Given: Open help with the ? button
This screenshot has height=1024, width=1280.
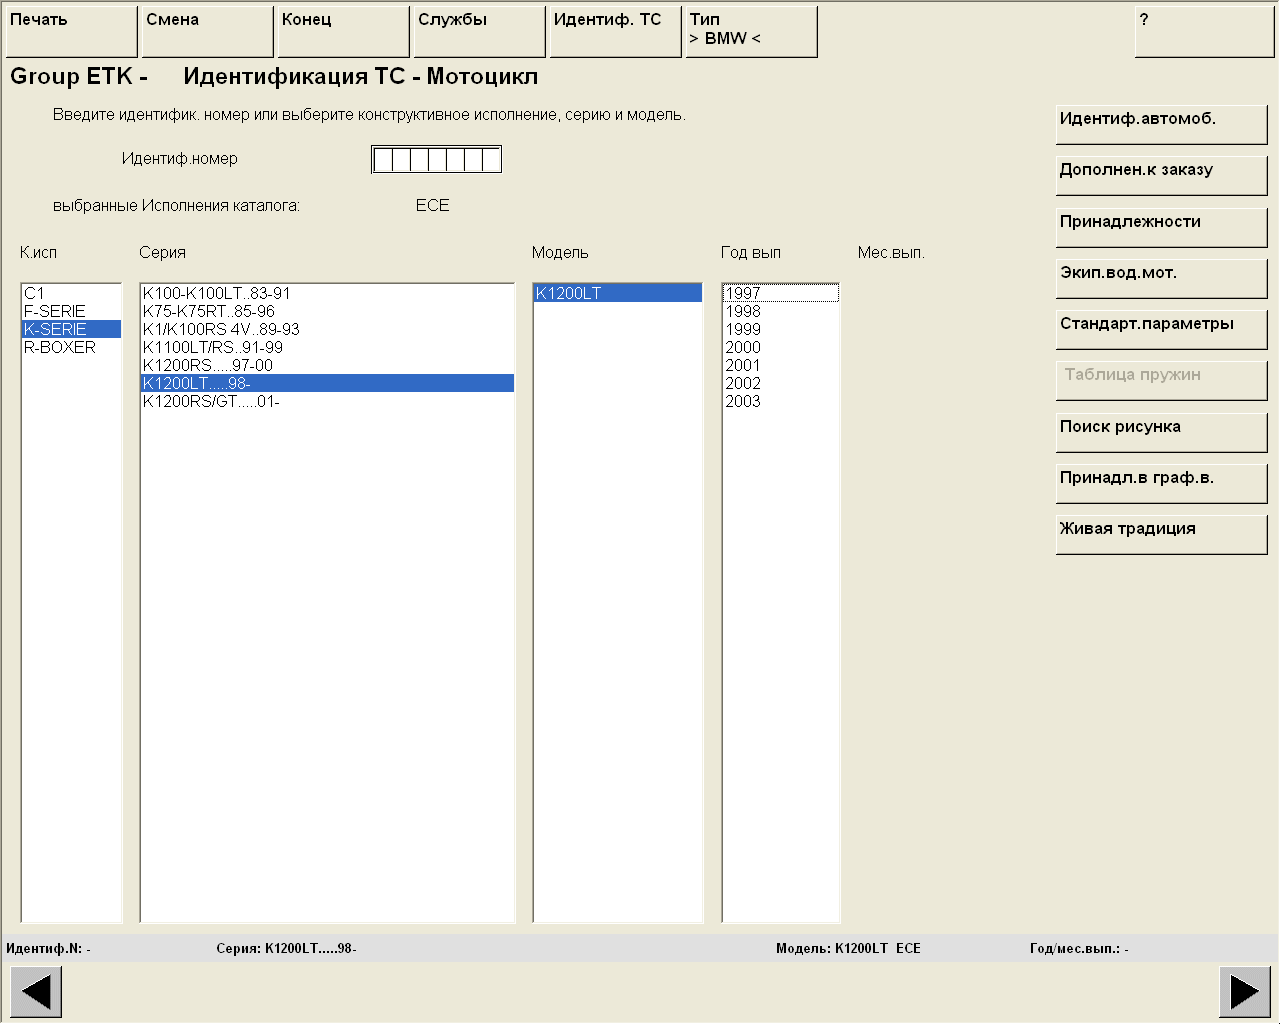Looking at the screenshot, I should pyautogui.click(x=1204, y=32).
